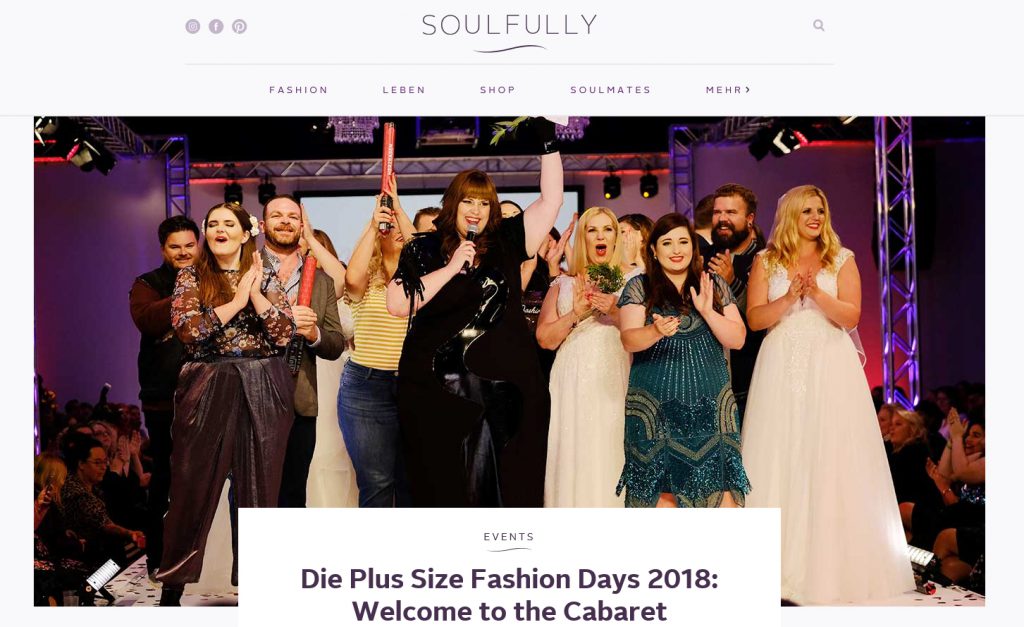Click the Events category link

click(x=509, y=537)
